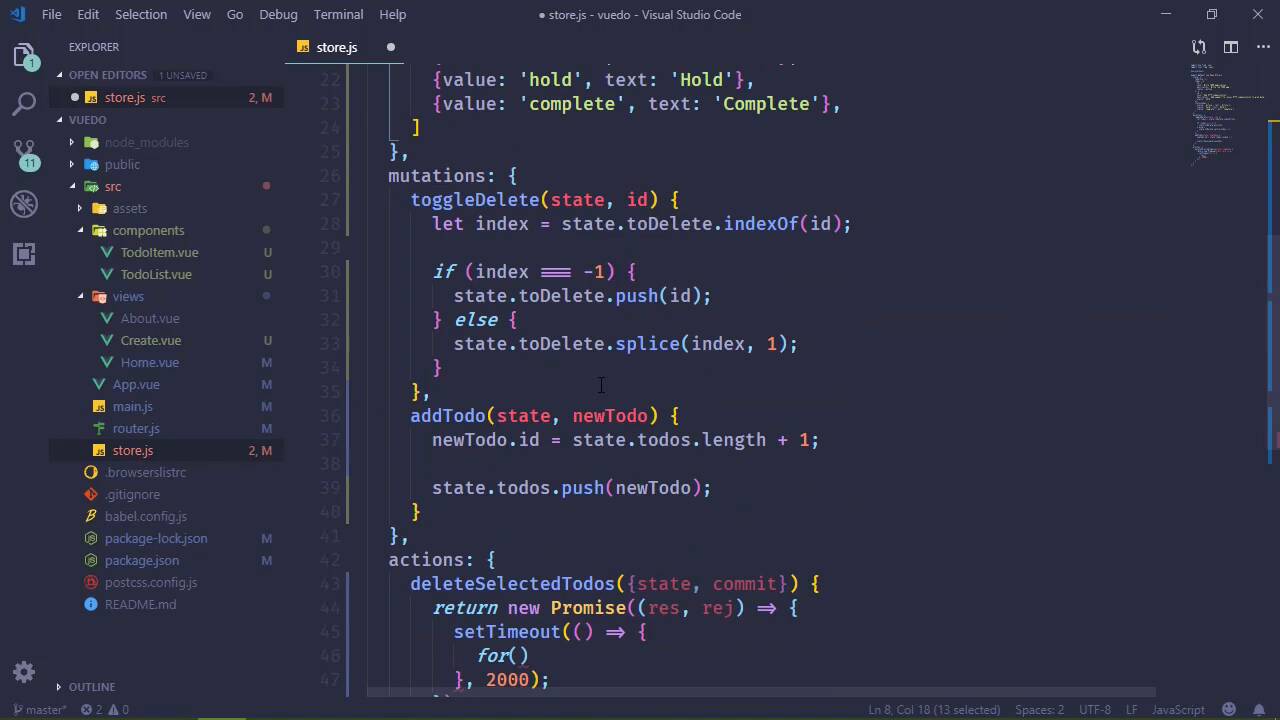The width and height of the screenshot is (1280, 720).
Task: Open notifications bell in status bar
Action: coord(1259,710)
